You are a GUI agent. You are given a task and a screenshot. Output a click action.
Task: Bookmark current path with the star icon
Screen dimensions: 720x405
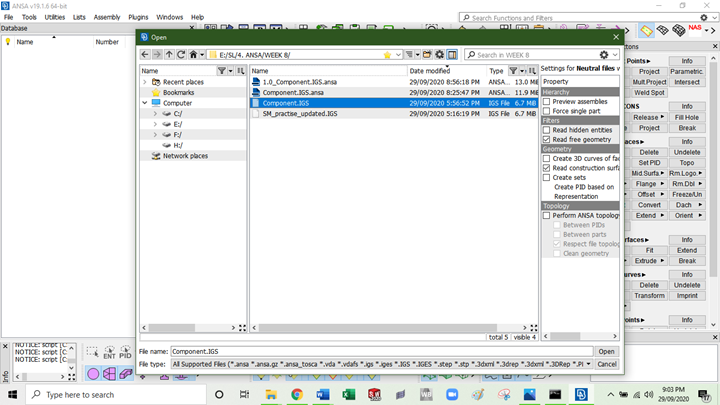387,55
